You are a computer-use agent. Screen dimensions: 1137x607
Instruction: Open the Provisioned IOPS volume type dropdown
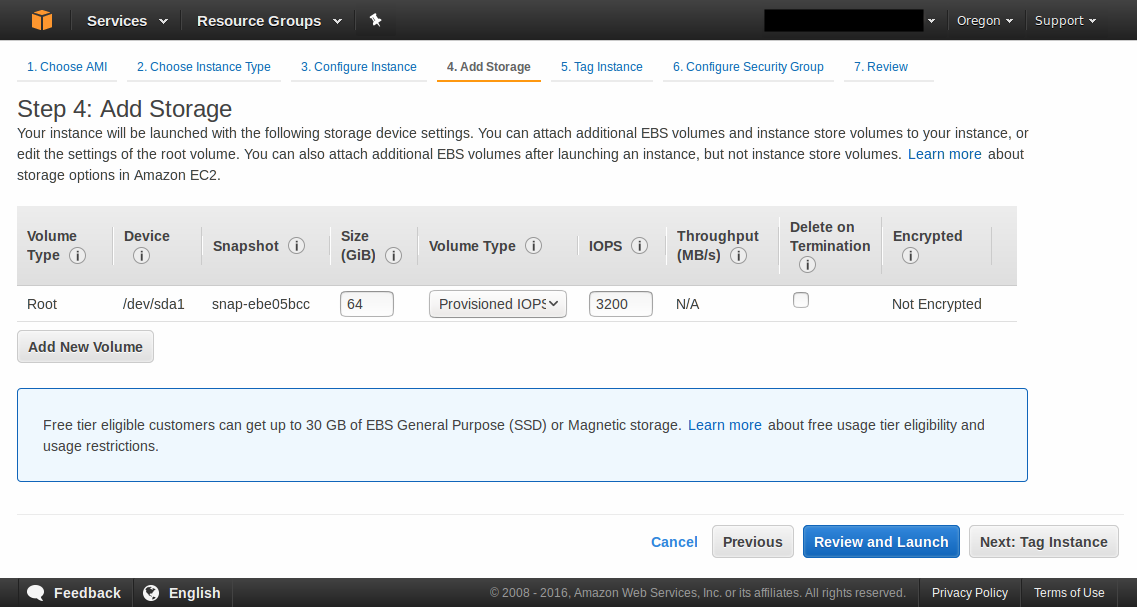tap(498, 304)
